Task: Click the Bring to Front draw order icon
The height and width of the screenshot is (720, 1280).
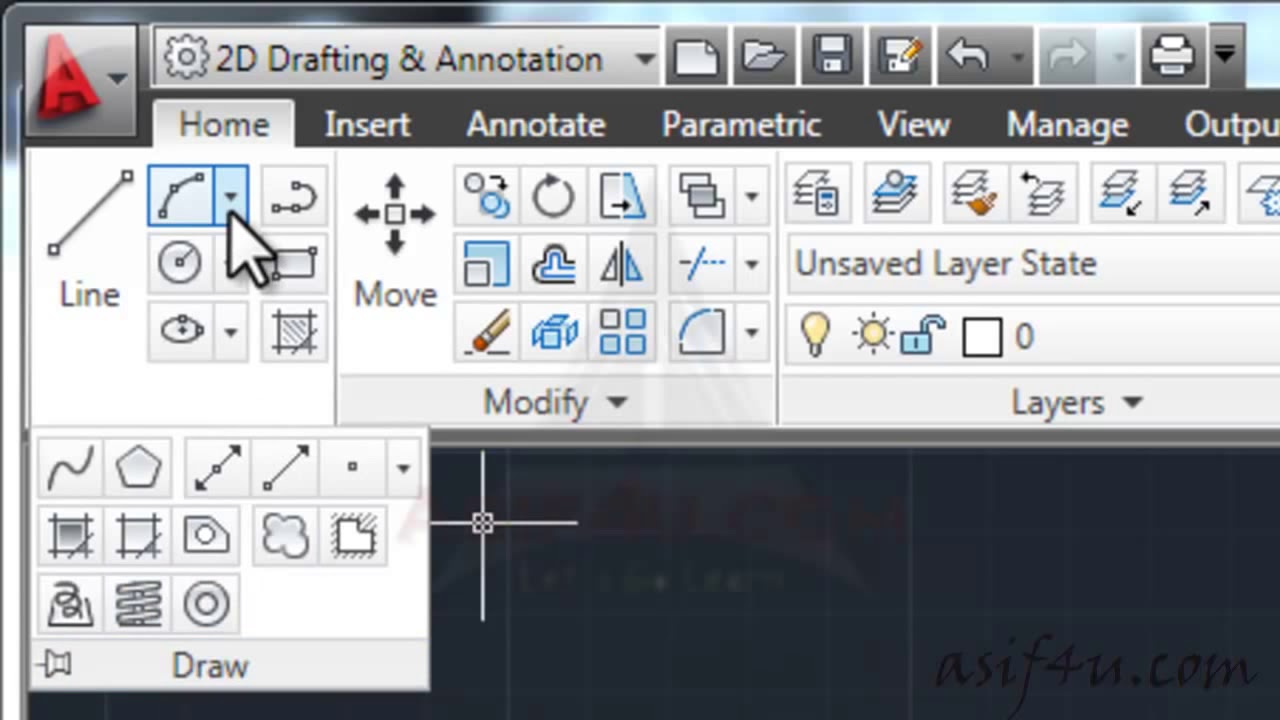Action: 701,196
